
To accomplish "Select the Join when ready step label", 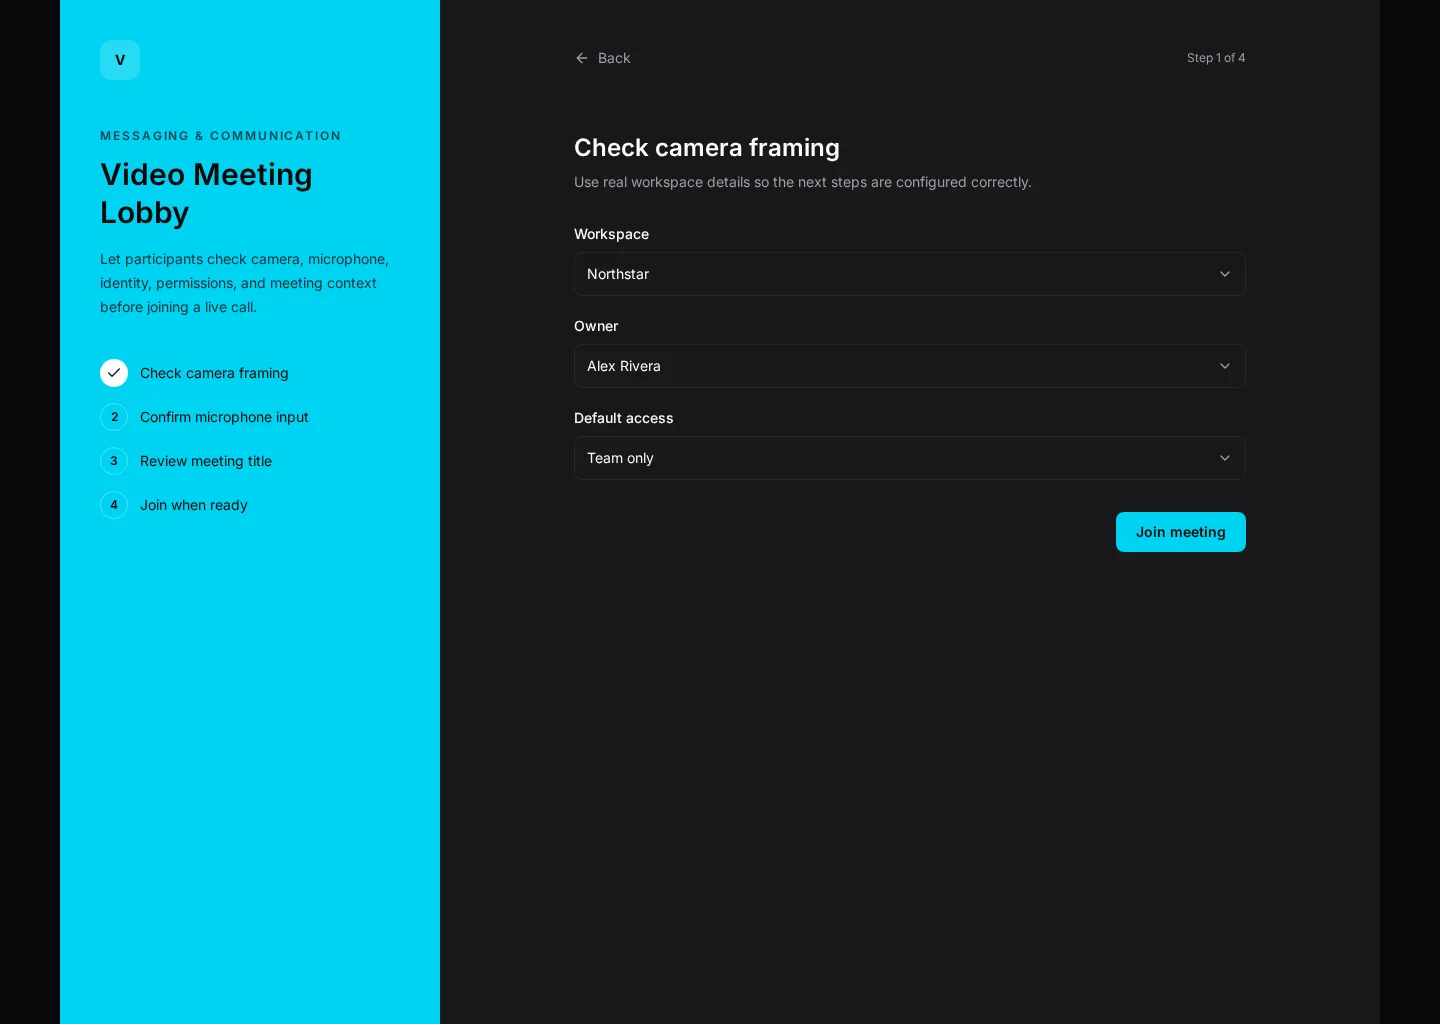I will [194, 505].
